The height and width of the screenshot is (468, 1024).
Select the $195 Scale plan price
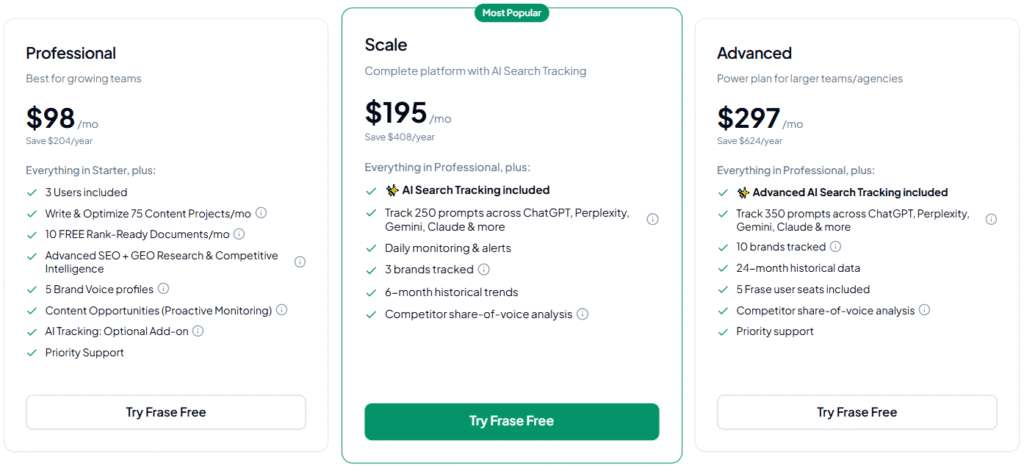pos(396,113)
